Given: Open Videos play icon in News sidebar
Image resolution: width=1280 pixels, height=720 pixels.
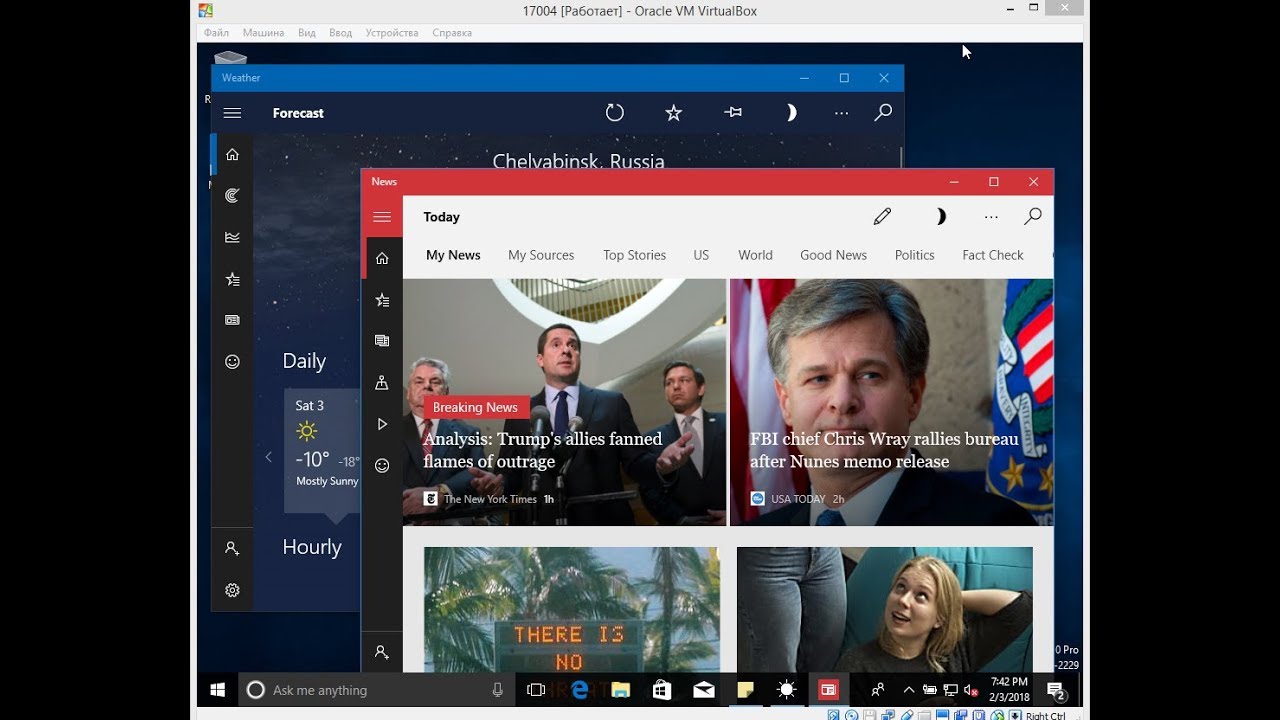Looking at the screenshot, I should [x=382, y=424].
